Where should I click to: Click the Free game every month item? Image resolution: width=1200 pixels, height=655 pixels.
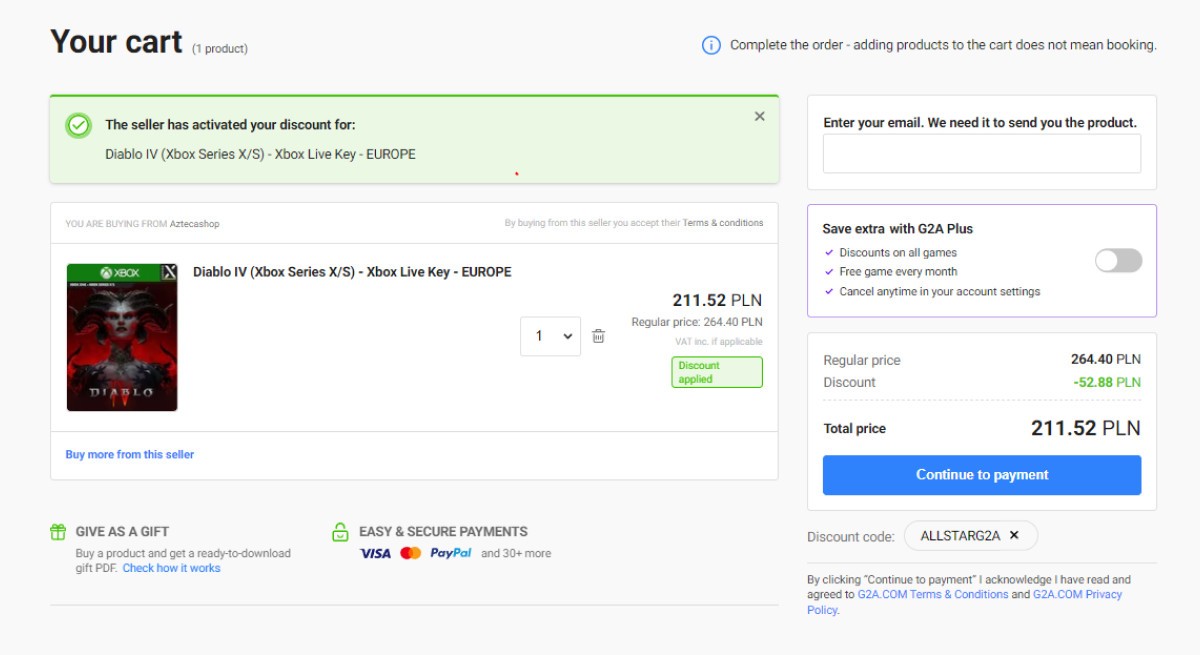tap(898, 272)
